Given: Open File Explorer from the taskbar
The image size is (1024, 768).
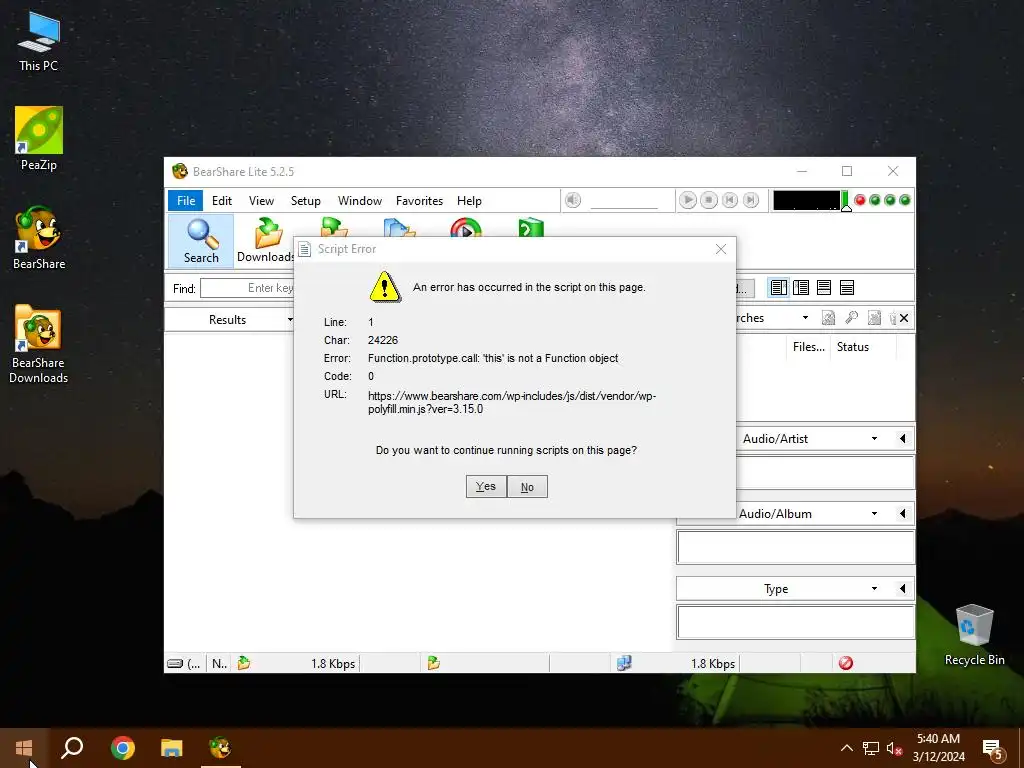Looking at the screenshot, I should click(172, 748).
